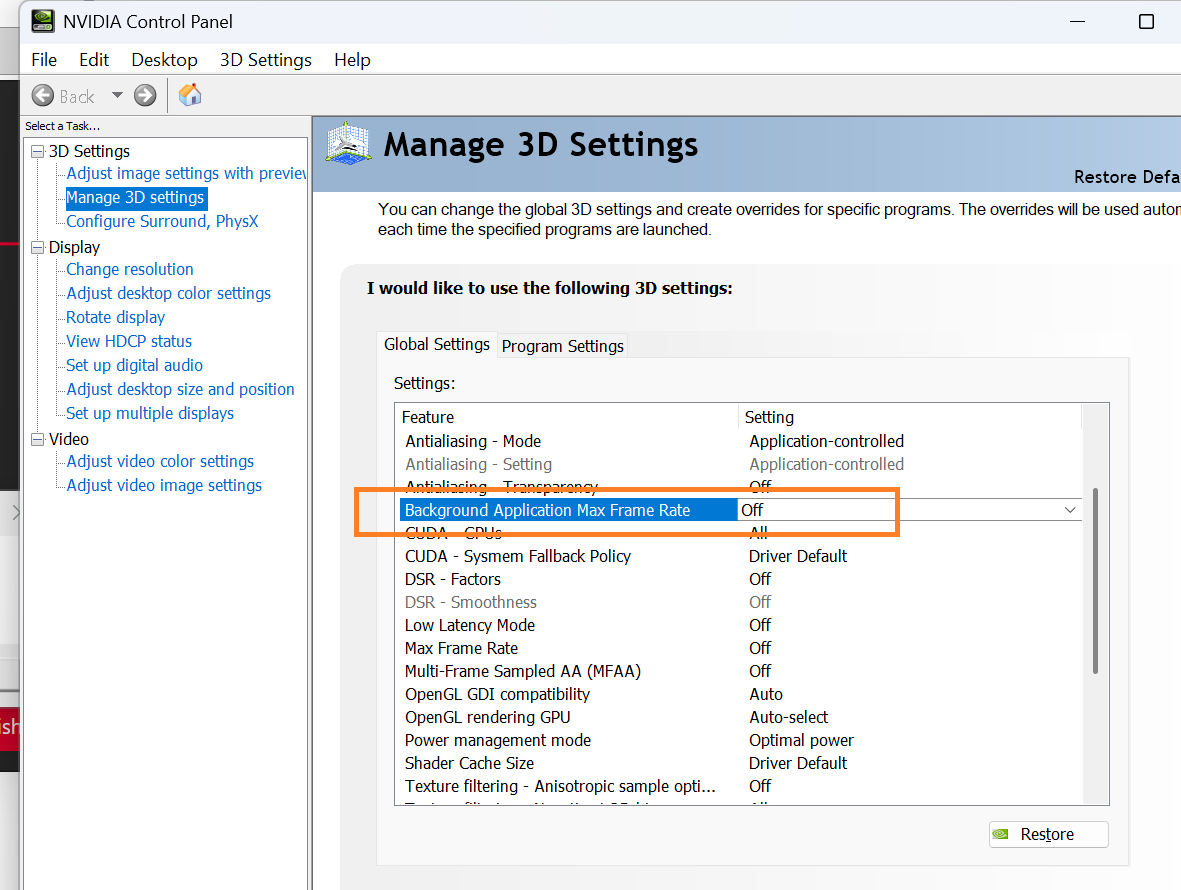The height and width of the screenshot is (890, 1181).
Task: Collapse the Video tree node
Action: [x=38, y=439]
